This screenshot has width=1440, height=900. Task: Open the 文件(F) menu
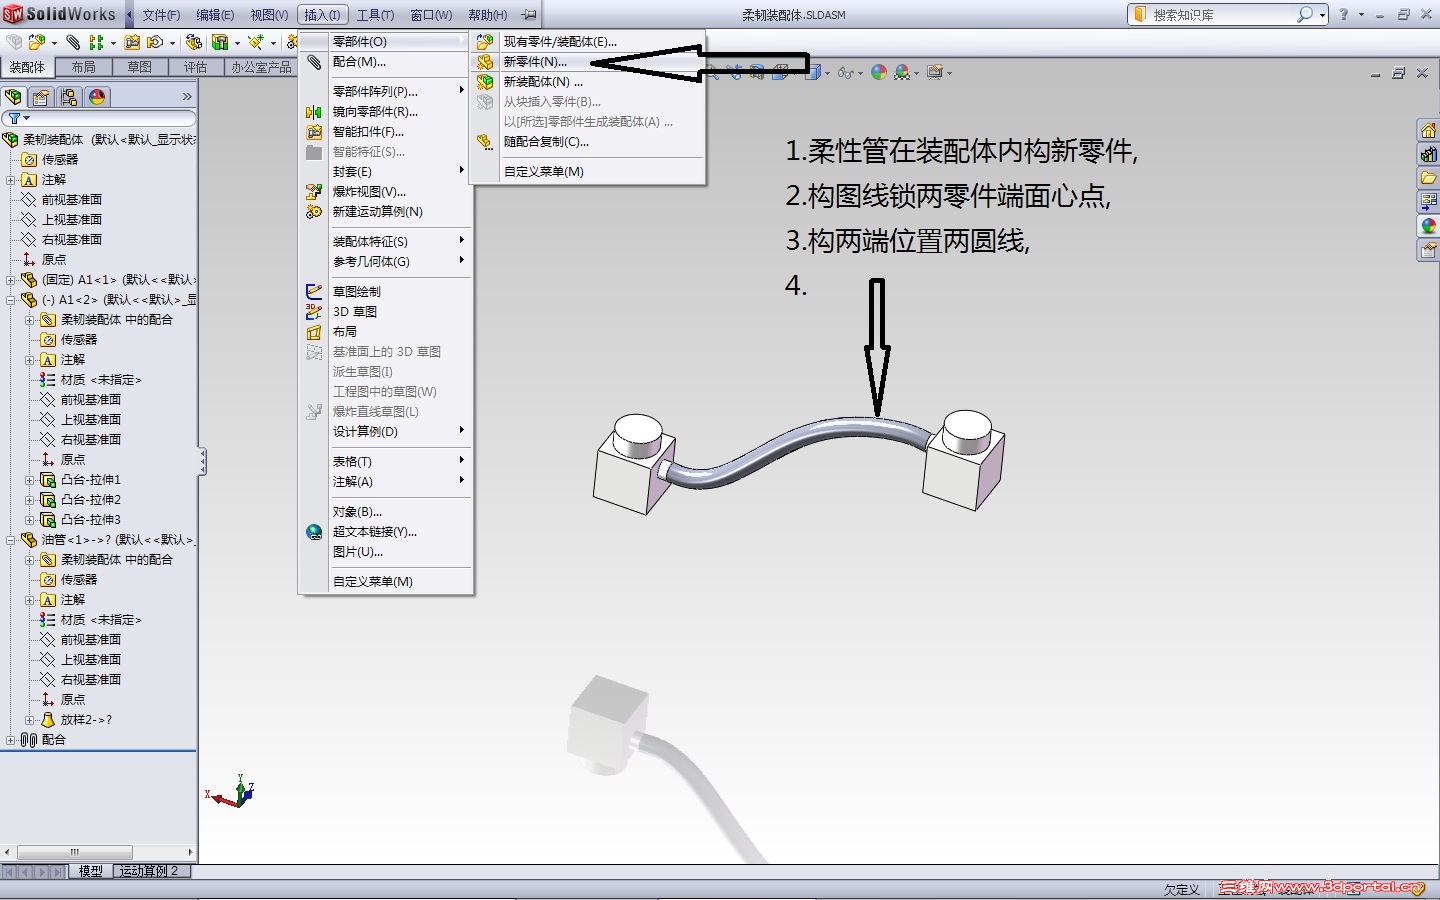(x=161, y=15)
